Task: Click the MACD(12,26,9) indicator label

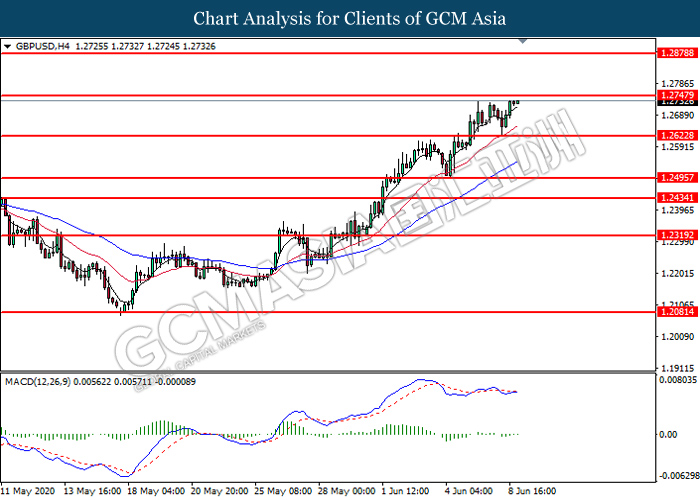Action: (38, 382)
